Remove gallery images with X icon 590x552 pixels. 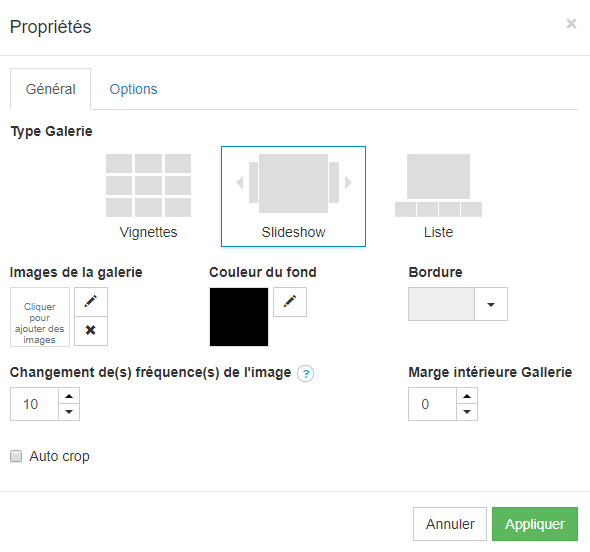pyautogui.click(x=91, y=331)
